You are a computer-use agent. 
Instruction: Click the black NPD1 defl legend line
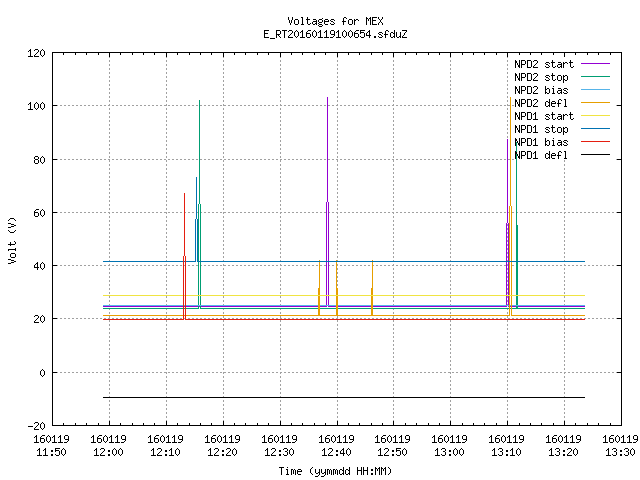595,155
